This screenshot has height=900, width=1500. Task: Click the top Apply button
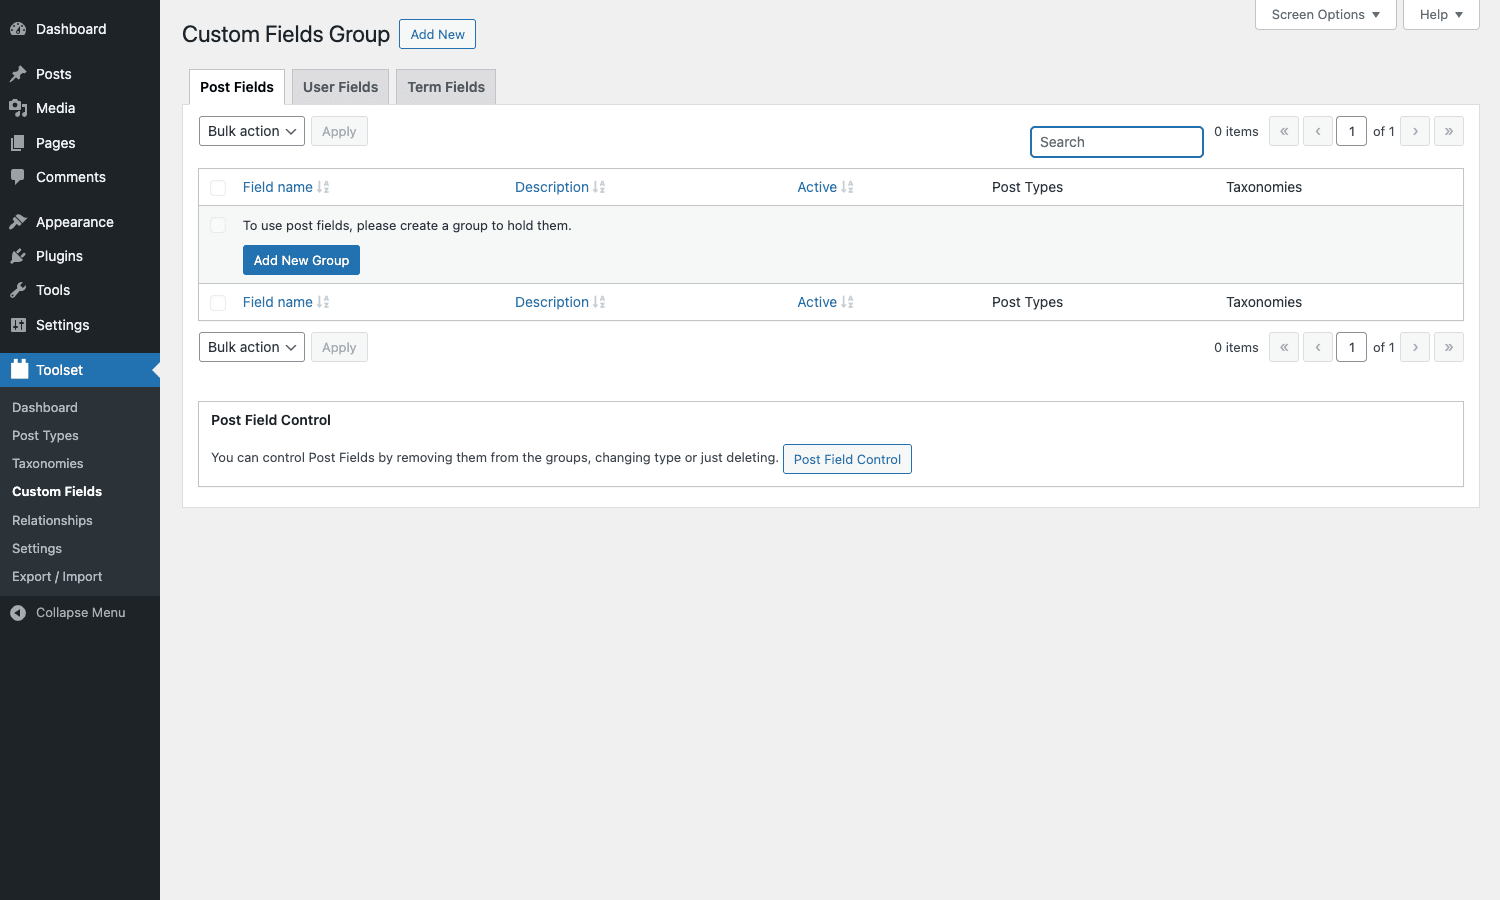(339, 131)
